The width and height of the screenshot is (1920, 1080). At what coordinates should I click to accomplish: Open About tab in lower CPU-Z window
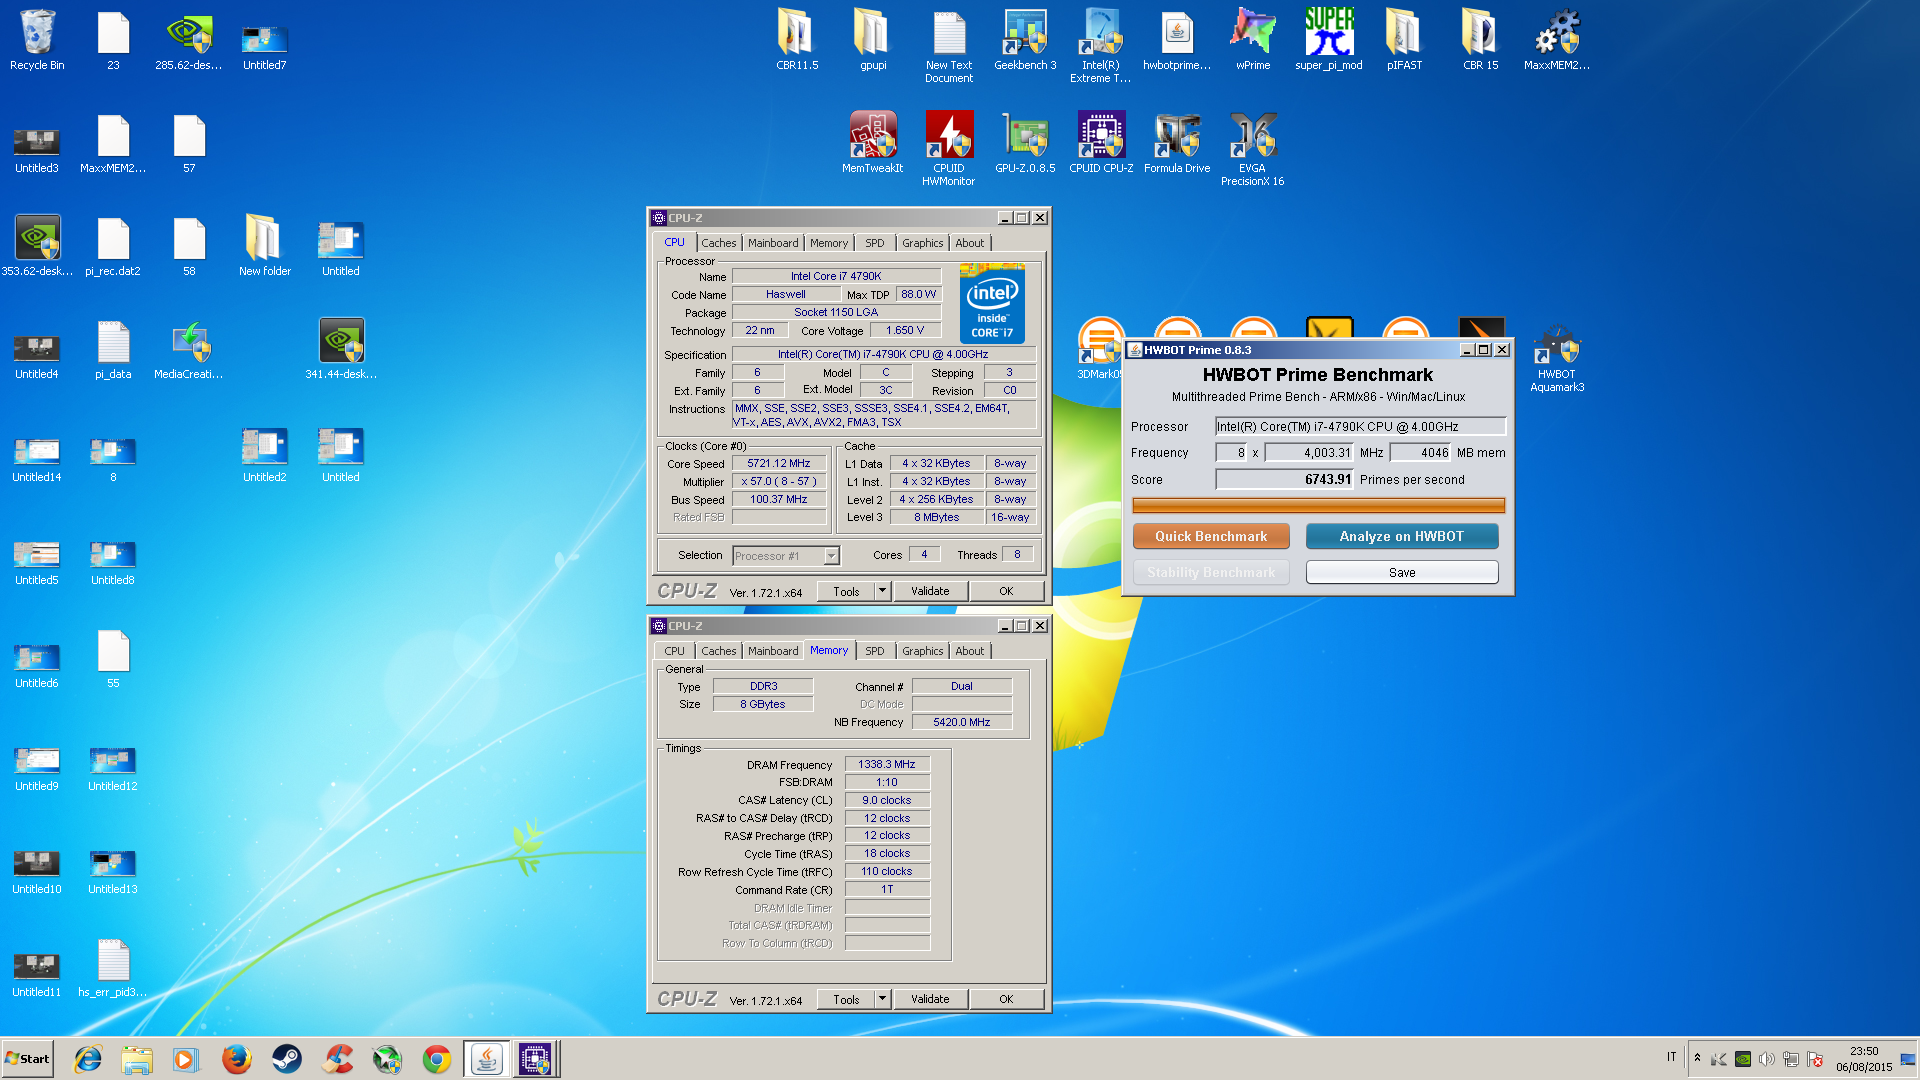969,651
